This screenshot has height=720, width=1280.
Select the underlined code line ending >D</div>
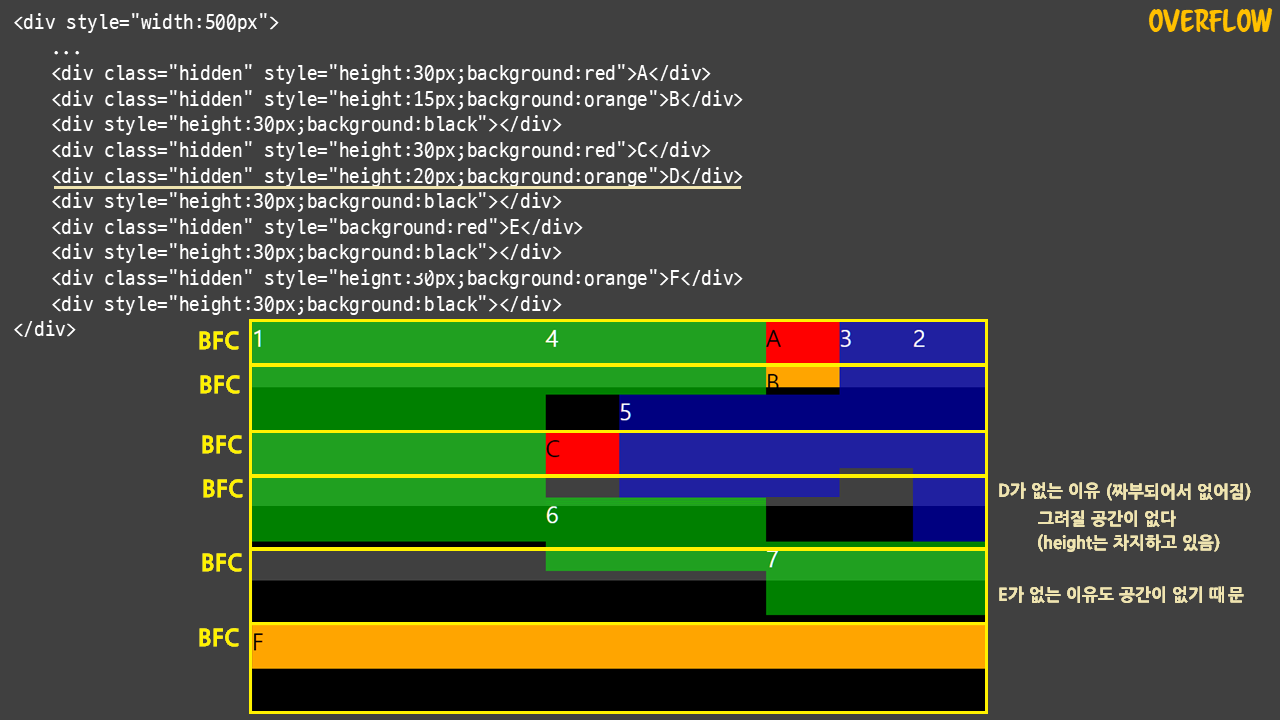[397, 176]
